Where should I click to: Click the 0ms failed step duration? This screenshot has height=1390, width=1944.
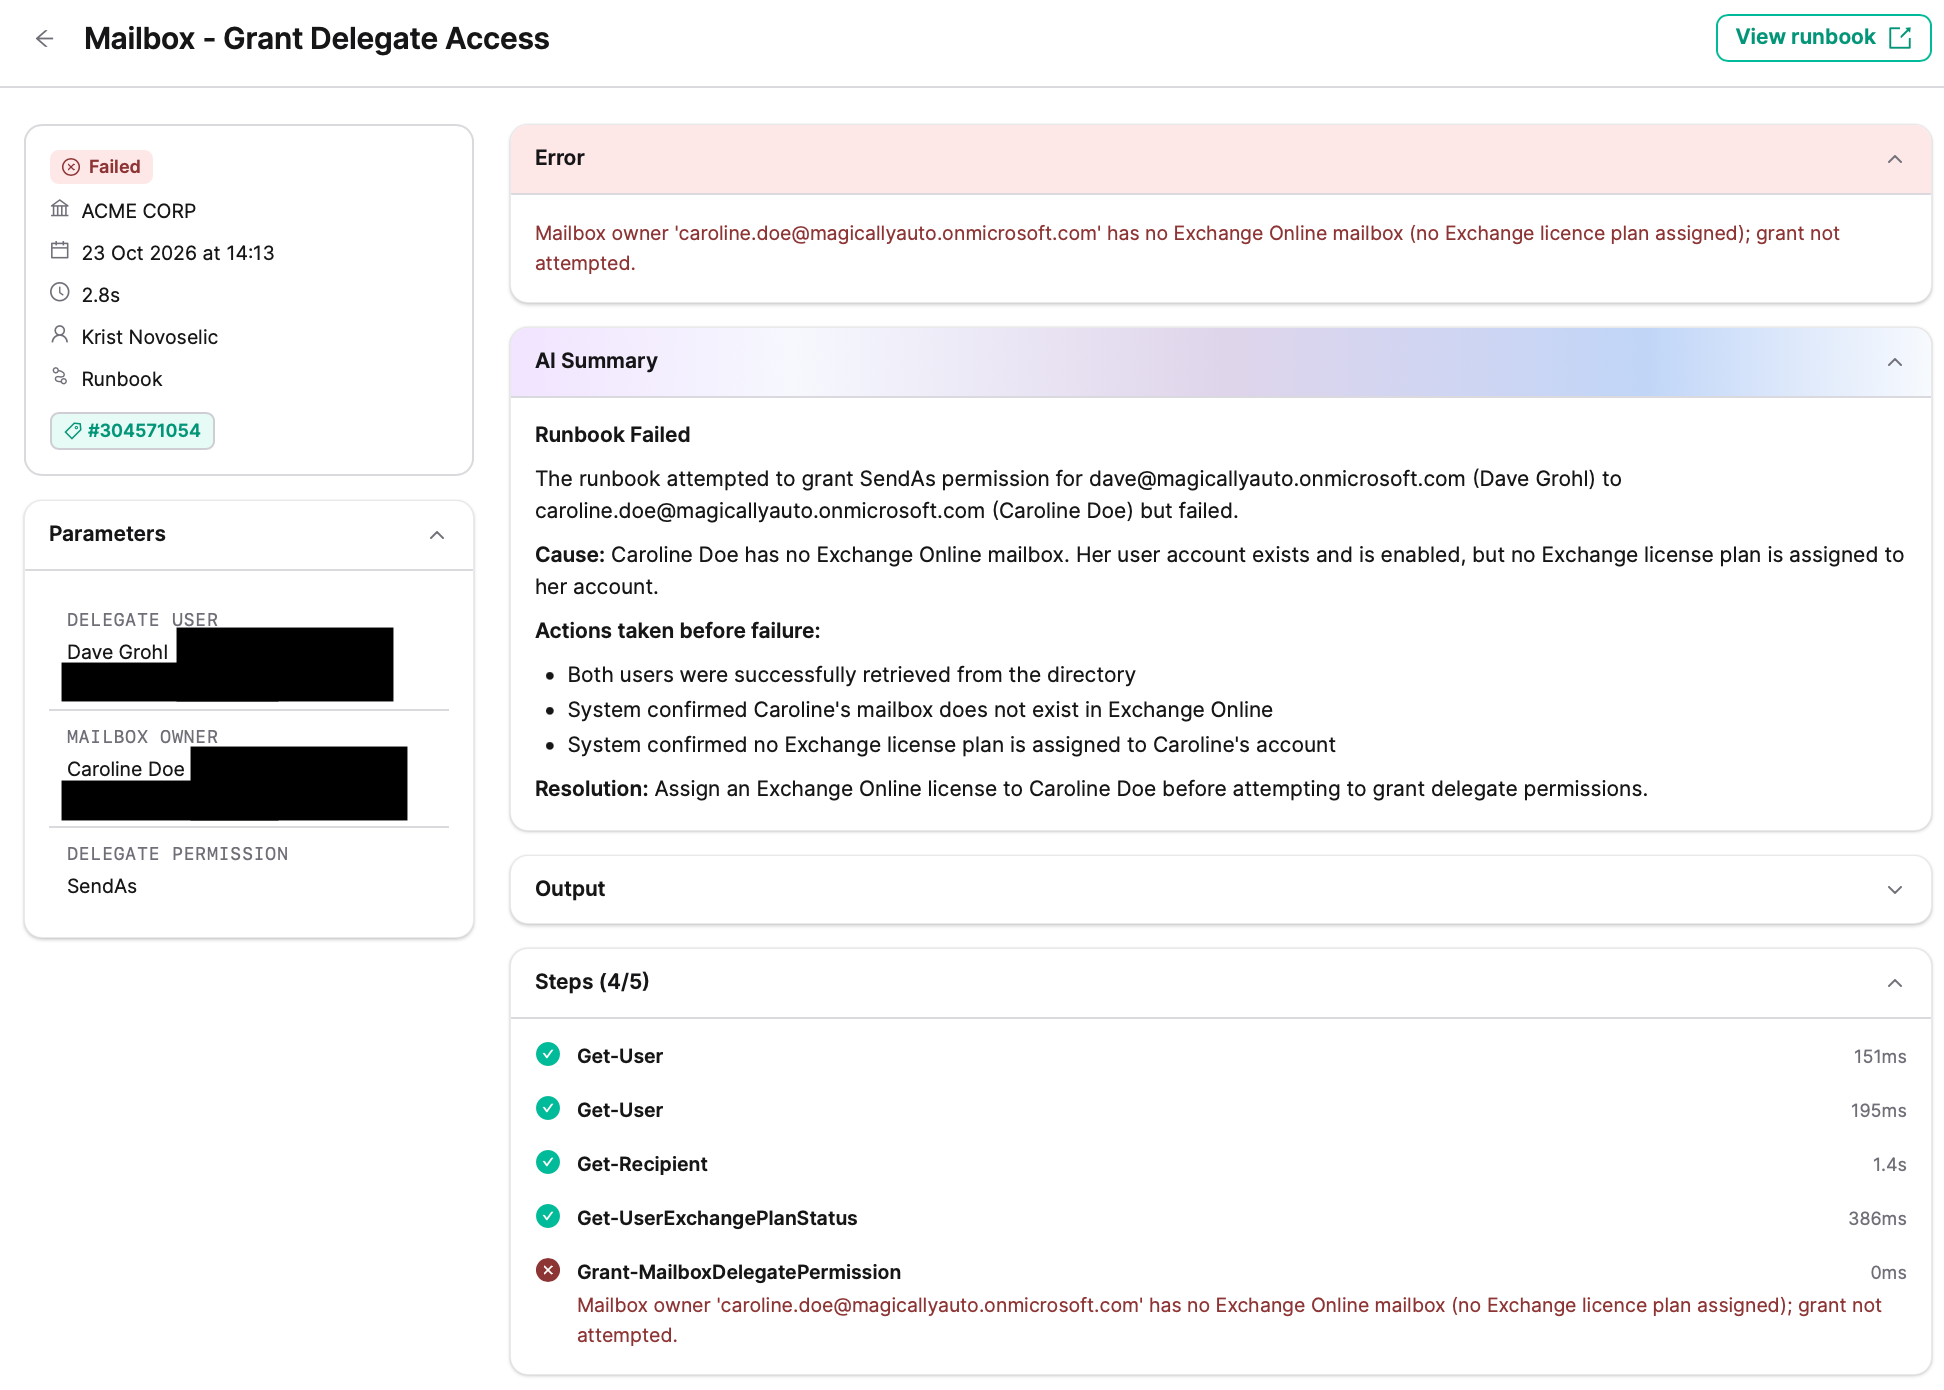click(1888, 1273)
